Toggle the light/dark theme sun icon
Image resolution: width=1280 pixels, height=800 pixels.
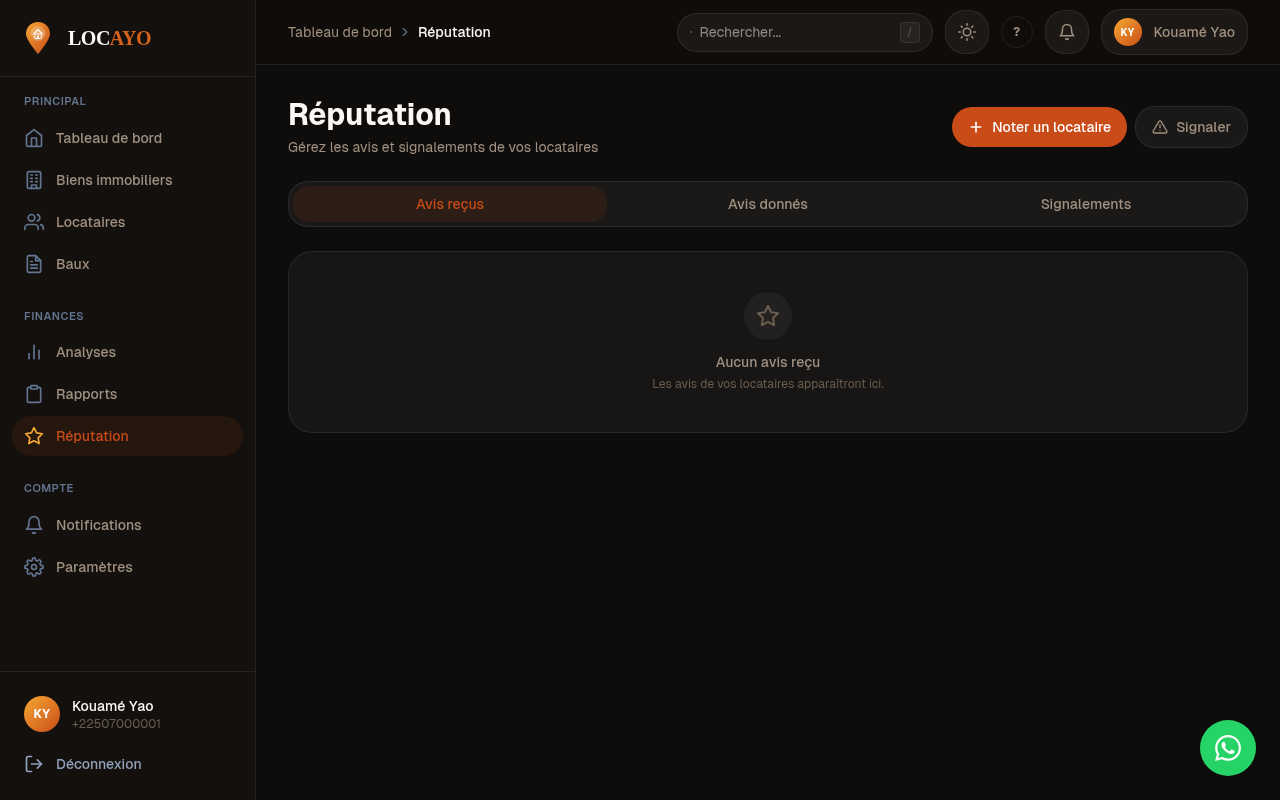pos(966,32)
